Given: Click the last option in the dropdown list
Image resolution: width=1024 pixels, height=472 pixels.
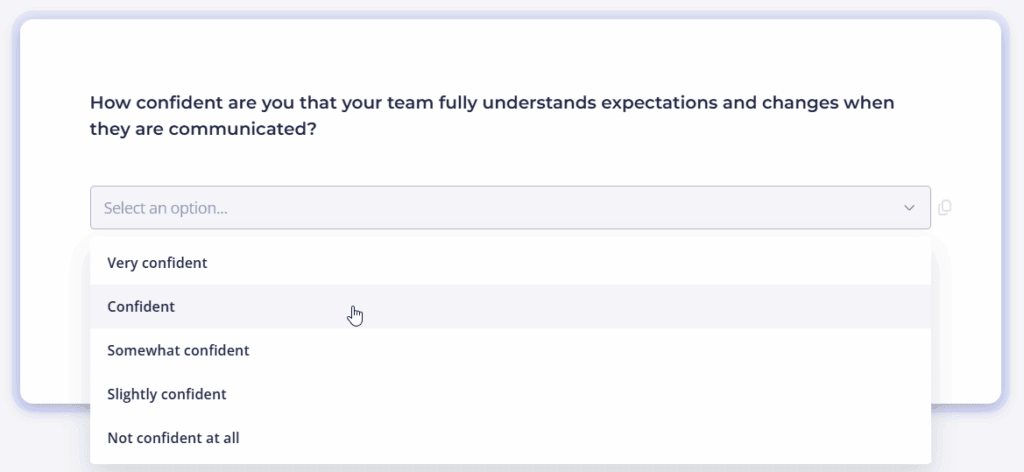Looking at the screenshot, I should [173, 438].
